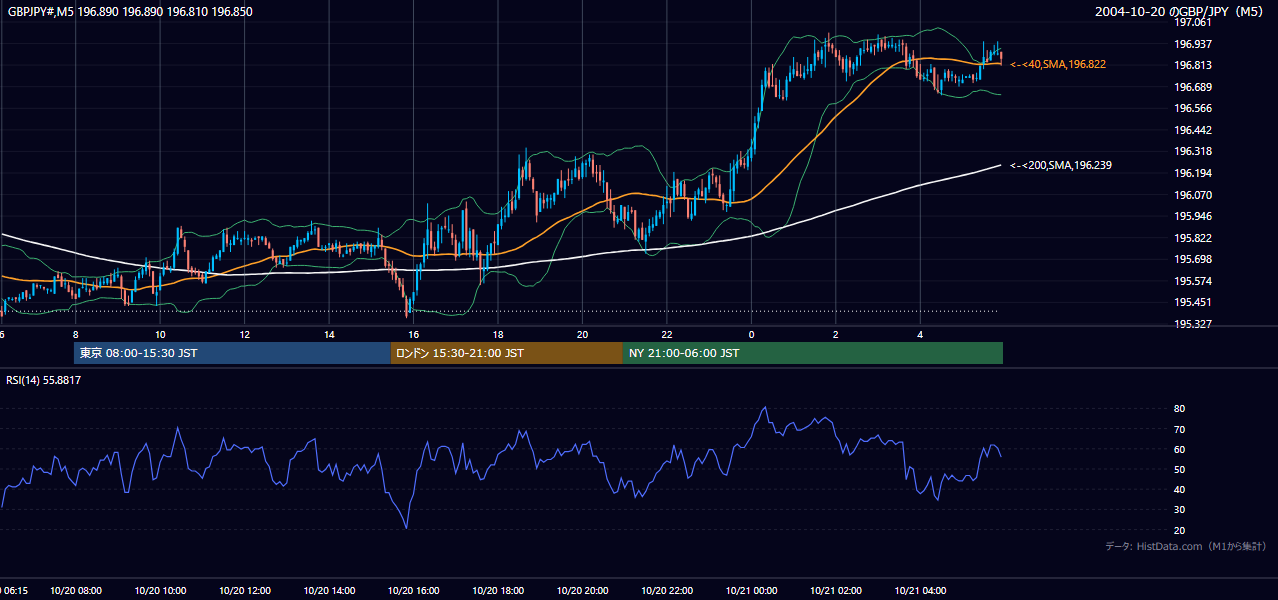Click price axis value 195.698
Viewport: 1278px width, 600px height.
(x=1193, y=259)
